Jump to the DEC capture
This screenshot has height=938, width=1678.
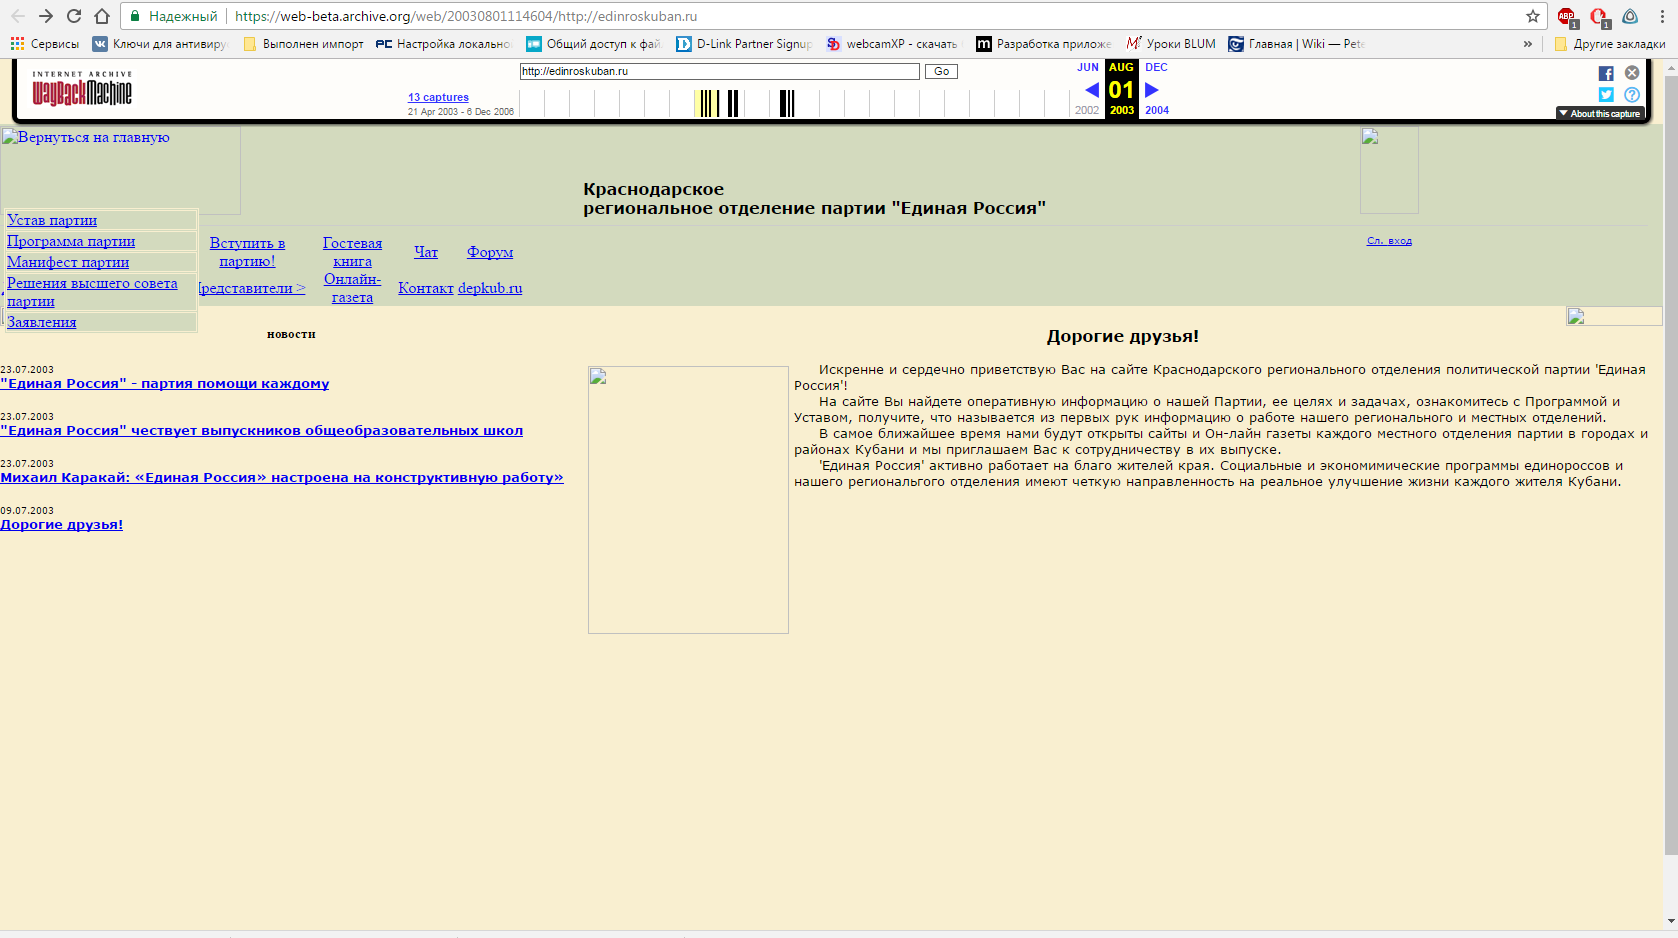[x=1156, y=67]
